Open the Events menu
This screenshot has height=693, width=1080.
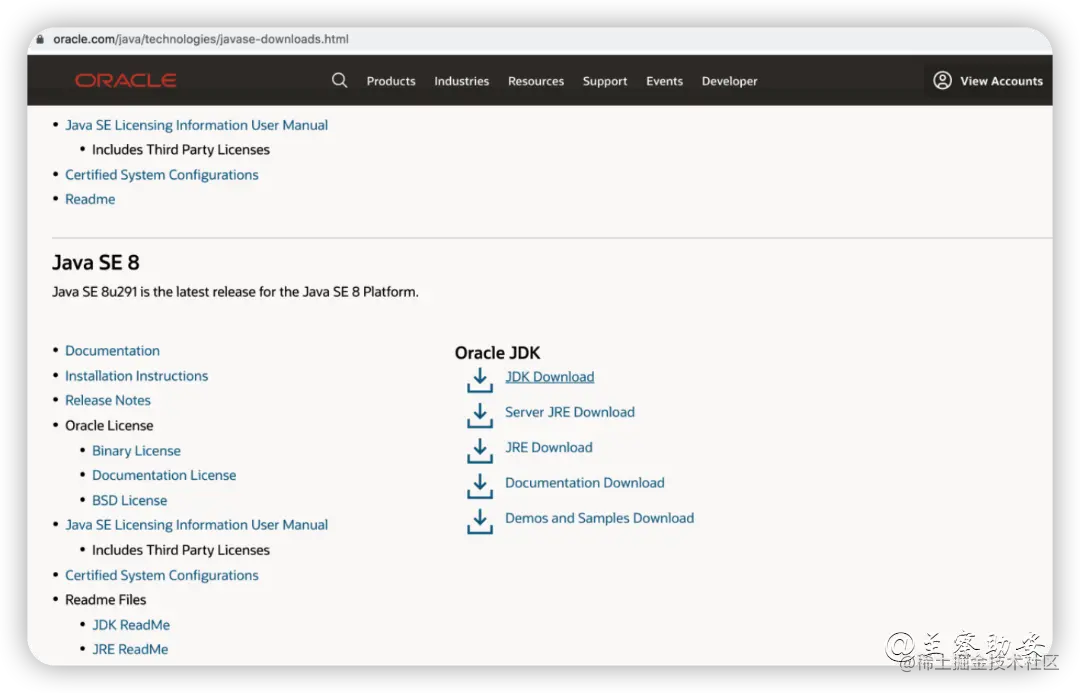[665, 81]
